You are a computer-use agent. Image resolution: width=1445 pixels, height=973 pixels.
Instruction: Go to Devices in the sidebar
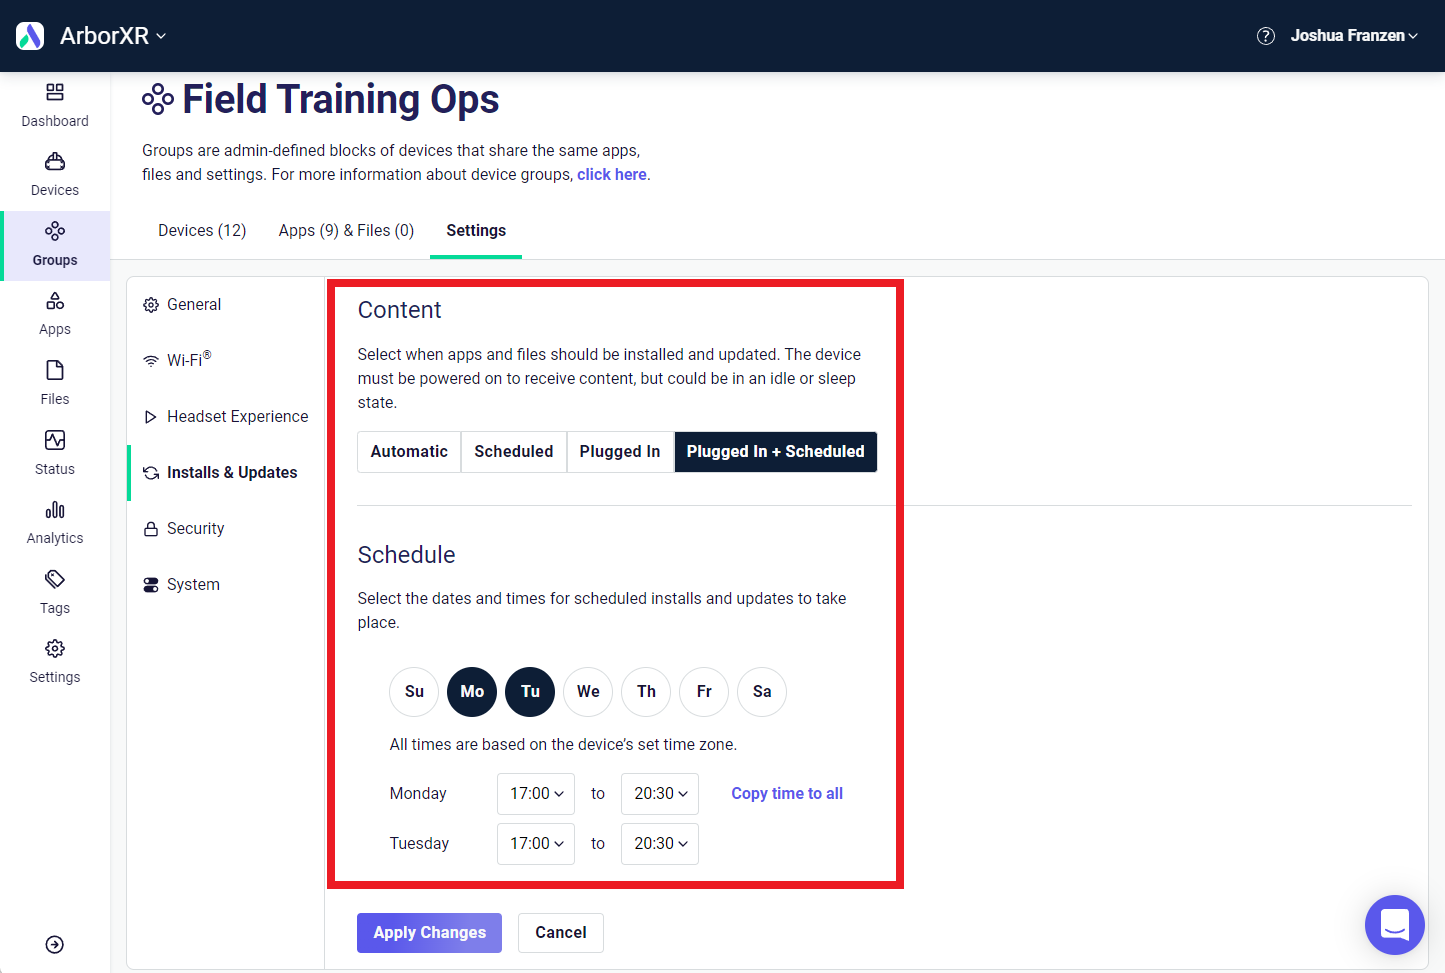click(x=55, y=175)
